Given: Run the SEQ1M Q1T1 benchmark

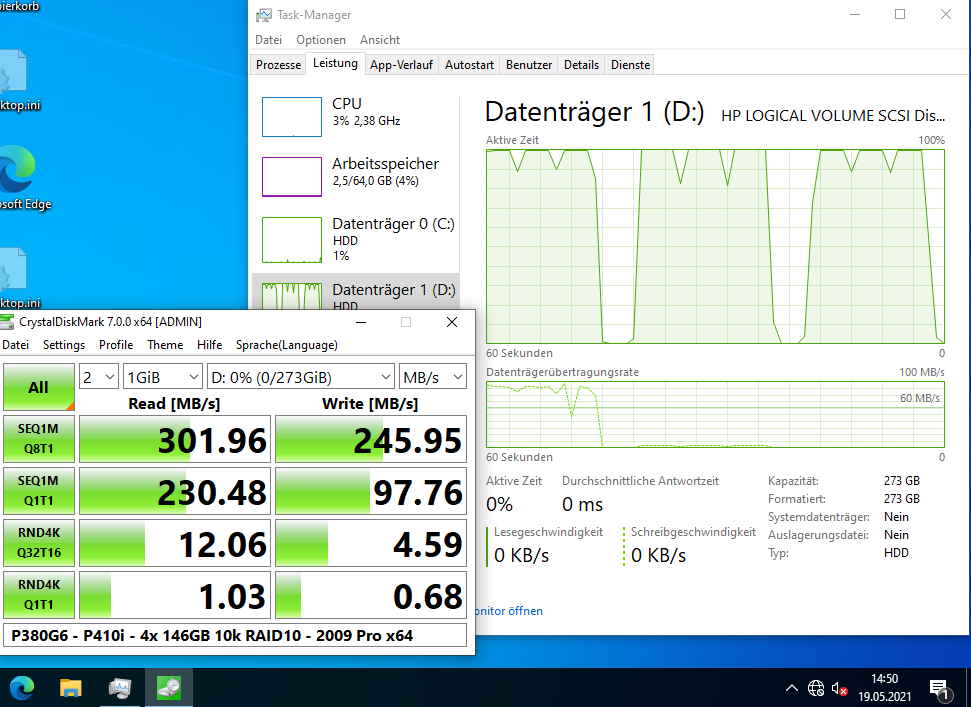Looking at the screenshot, I should pos(39,491).
